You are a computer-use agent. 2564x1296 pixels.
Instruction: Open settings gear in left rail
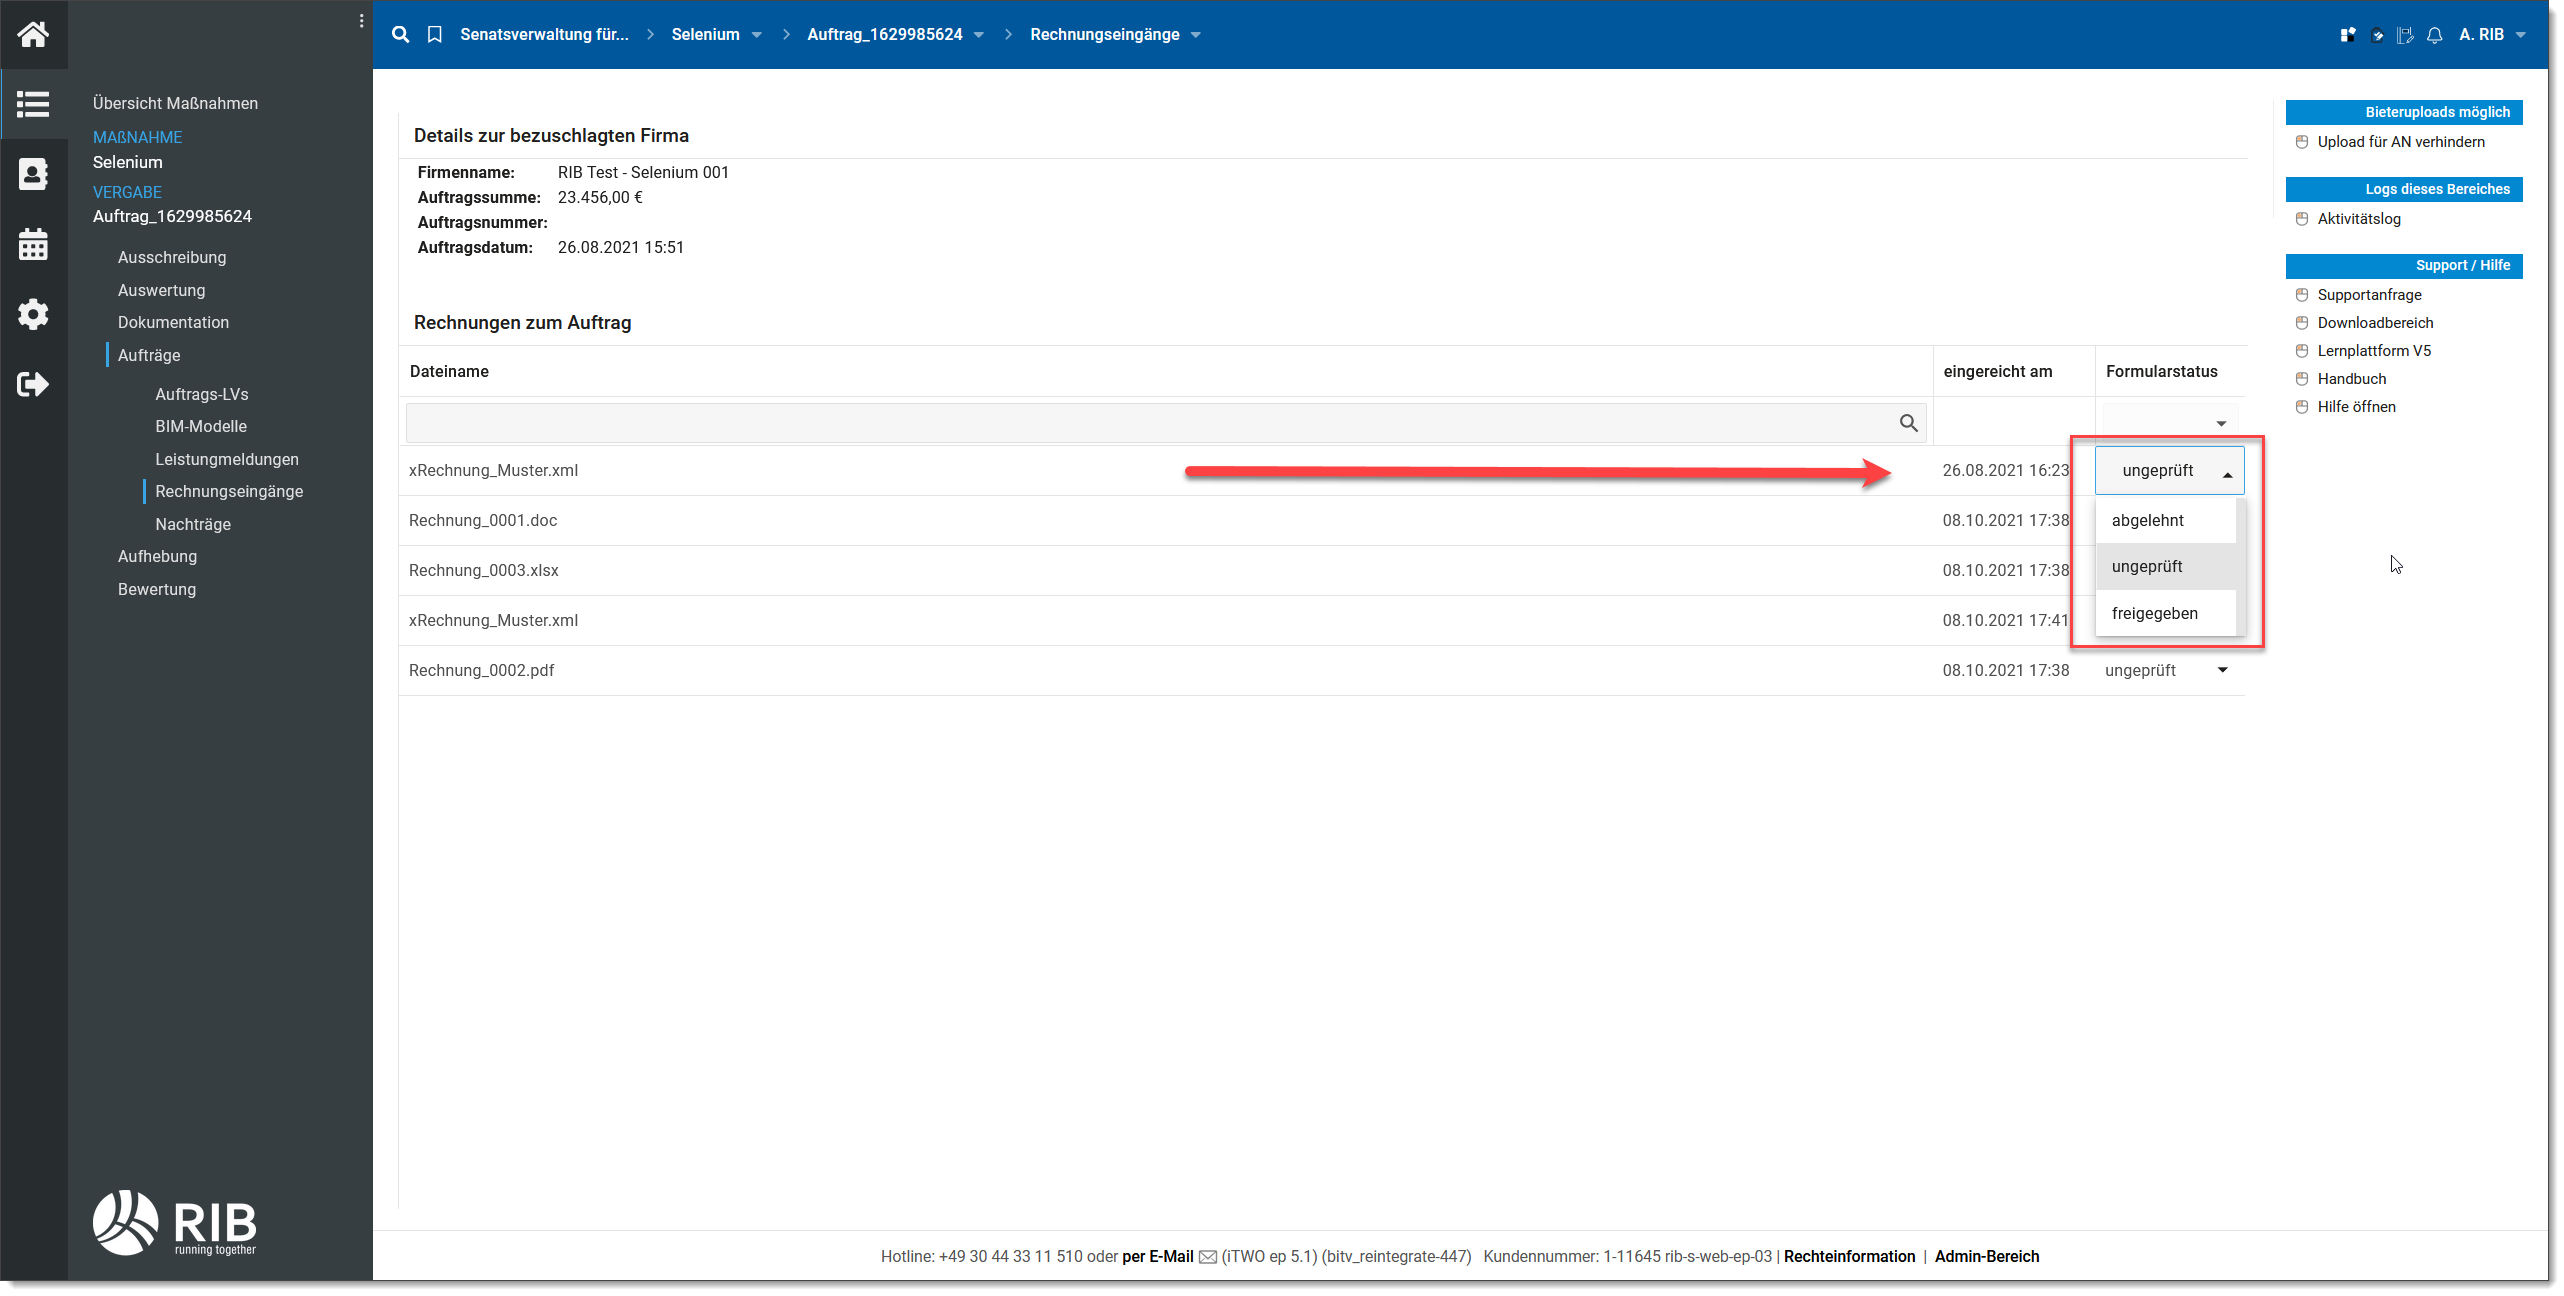(x=33, y=314)
